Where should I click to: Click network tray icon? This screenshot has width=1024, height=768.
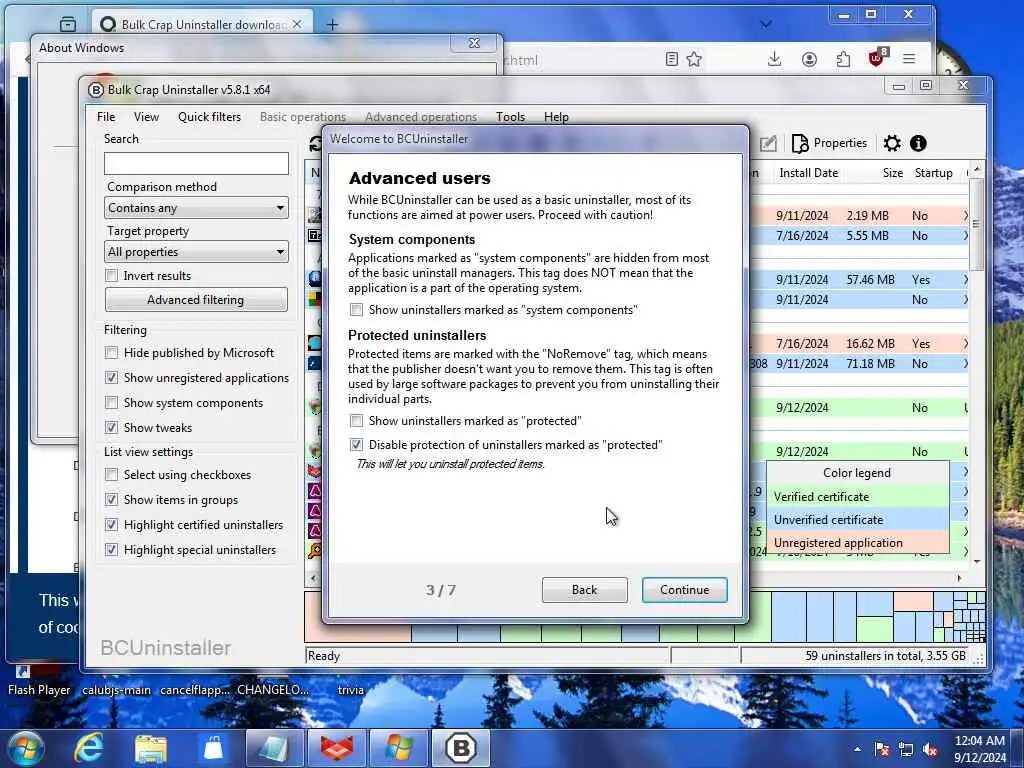point(906,749)
